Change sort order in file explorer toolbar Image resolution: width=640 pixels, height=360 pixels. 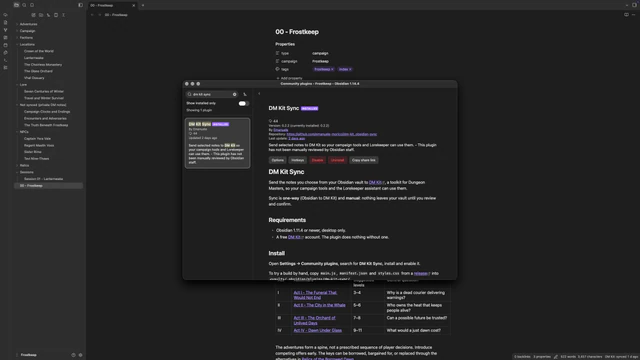pos(48,15)
